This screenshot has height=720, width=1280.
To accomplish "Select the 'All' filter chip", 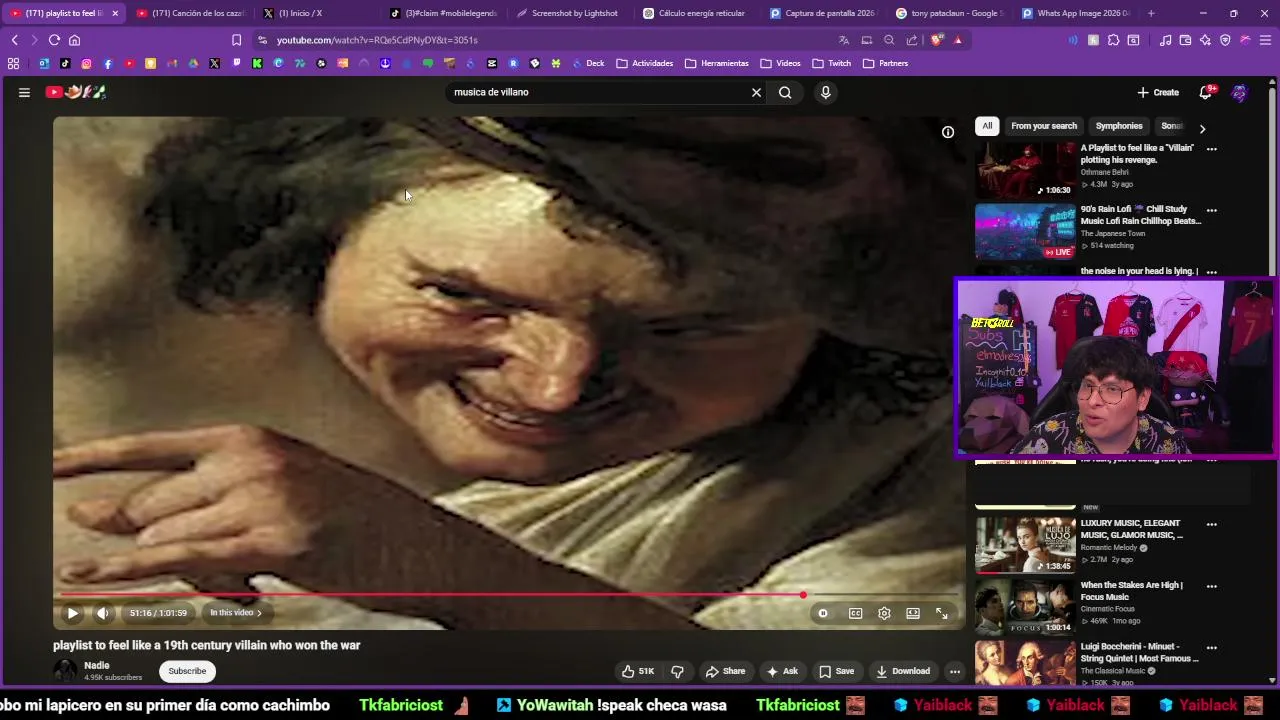I will coord(987,126).
